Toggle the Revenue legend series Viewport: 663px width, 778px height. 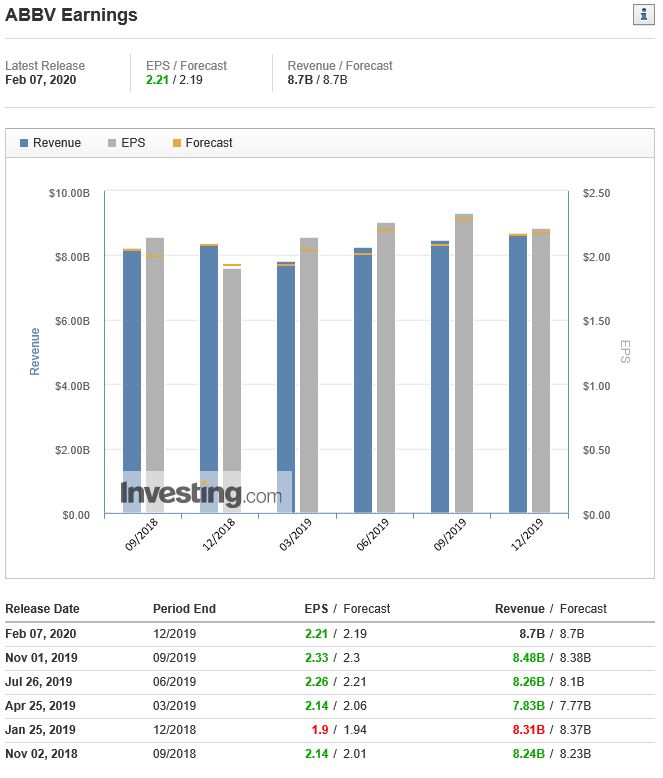point(50,143)
